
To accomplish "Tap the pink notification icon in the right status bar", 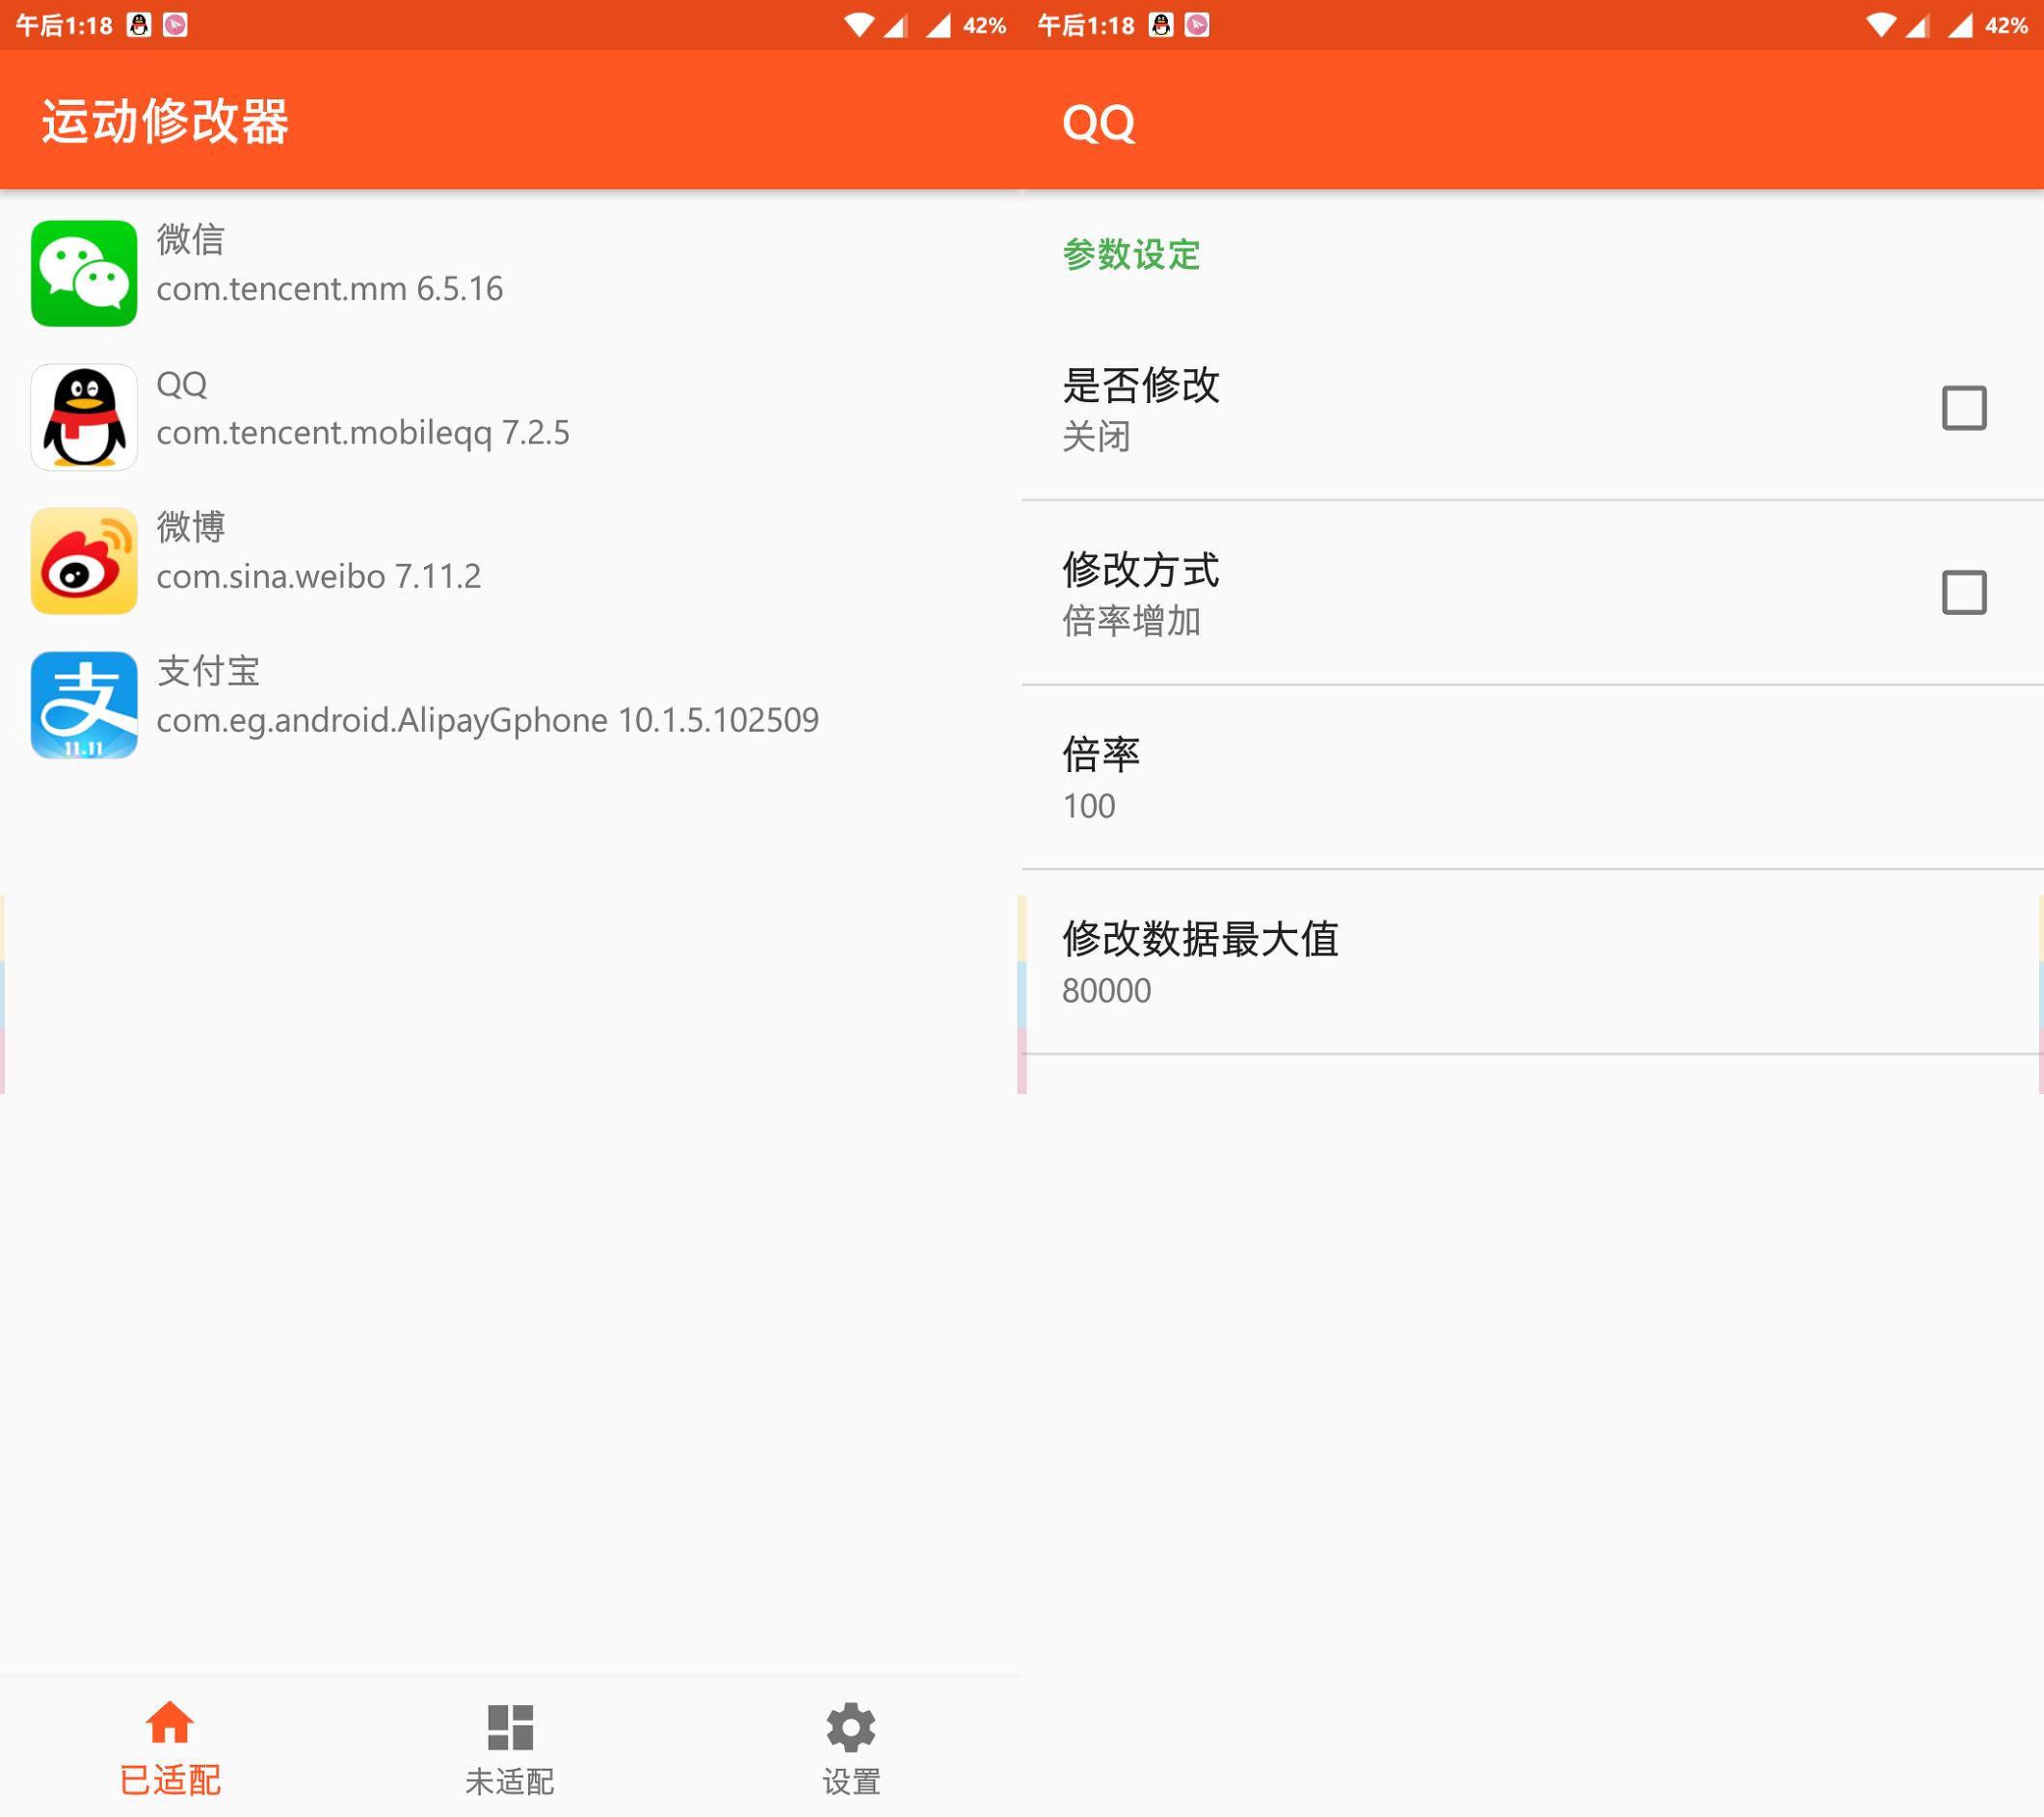I will pyautogui.click(x=1197, y=25).
